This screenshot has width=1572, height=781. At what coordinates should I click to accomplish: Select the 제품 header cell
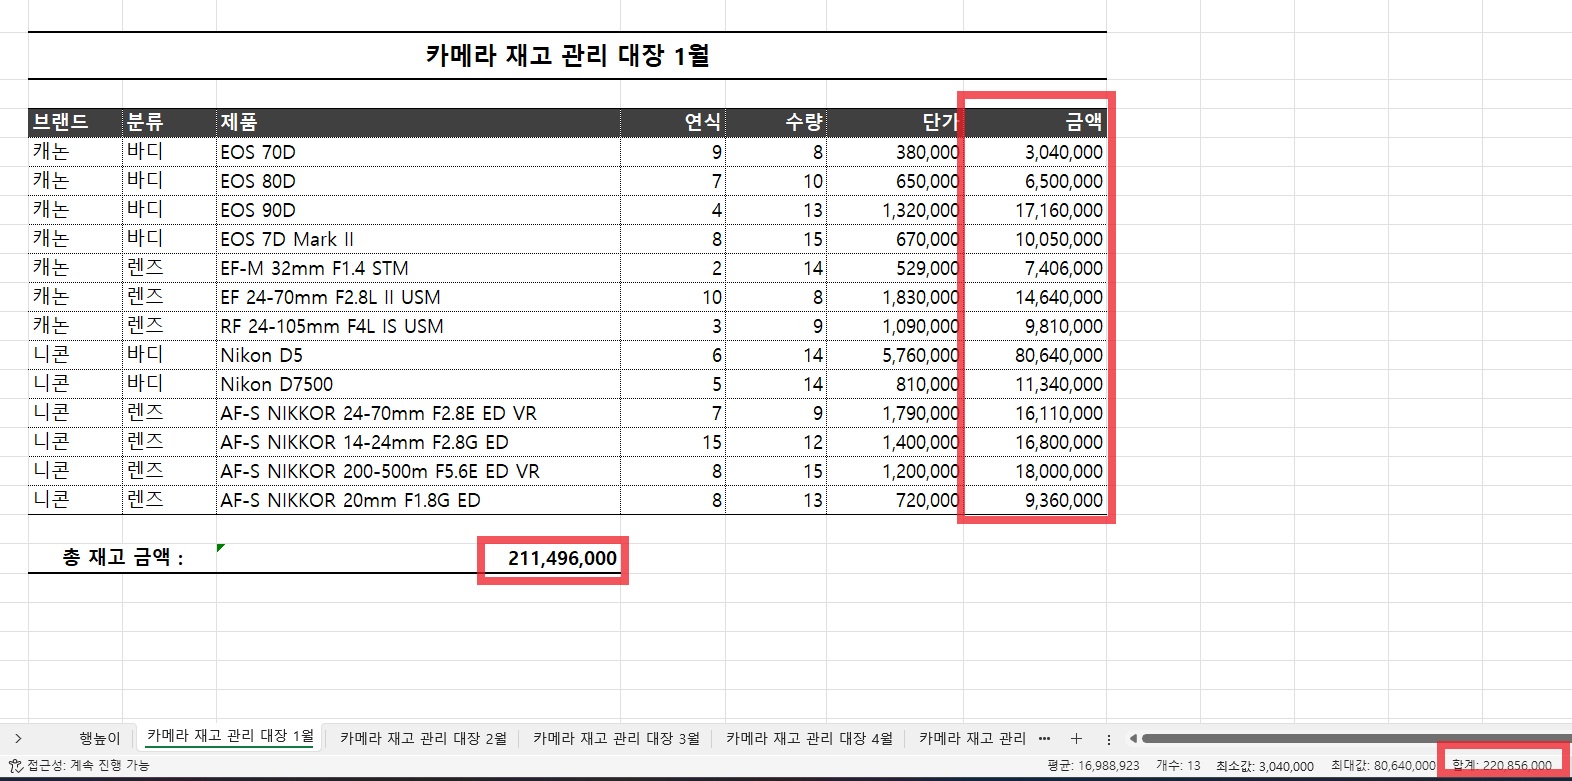click(418, 122)
